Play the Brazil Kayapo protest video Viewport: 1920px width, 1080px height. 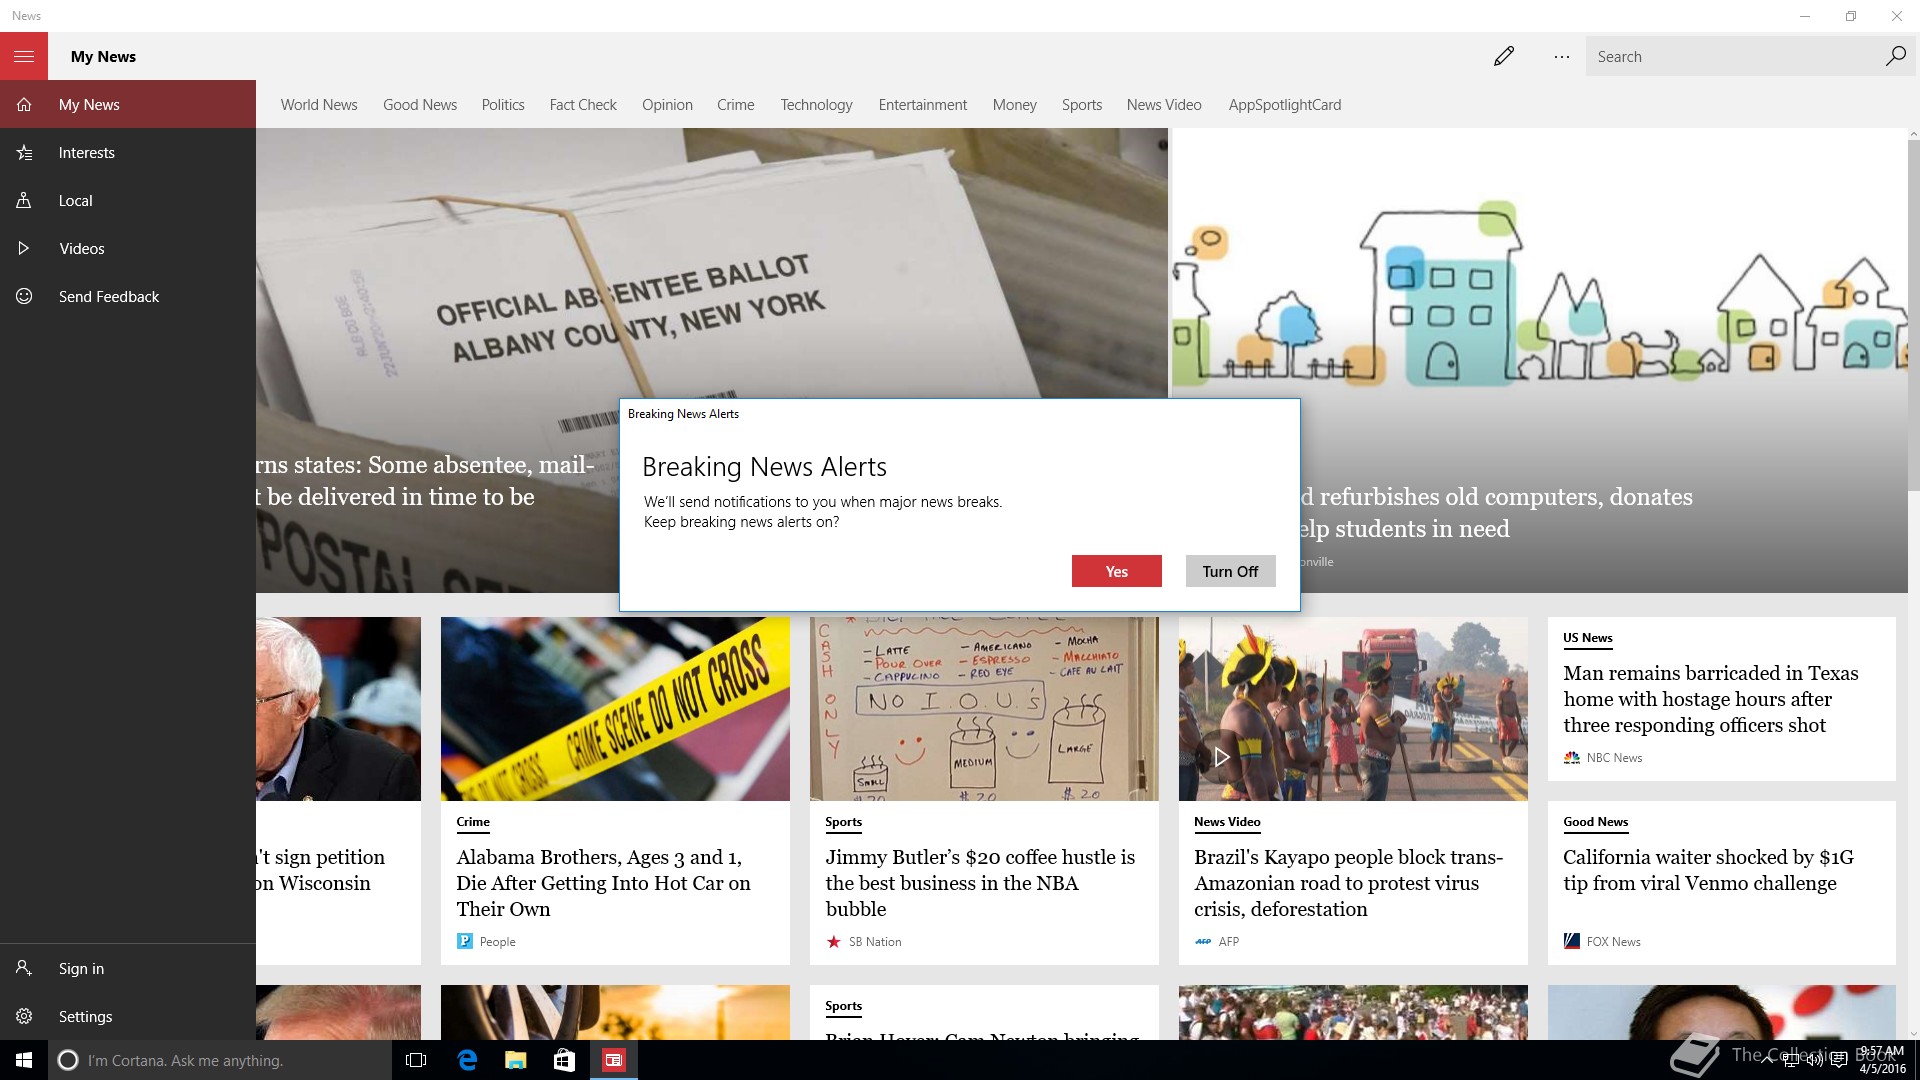(1221, 757)
